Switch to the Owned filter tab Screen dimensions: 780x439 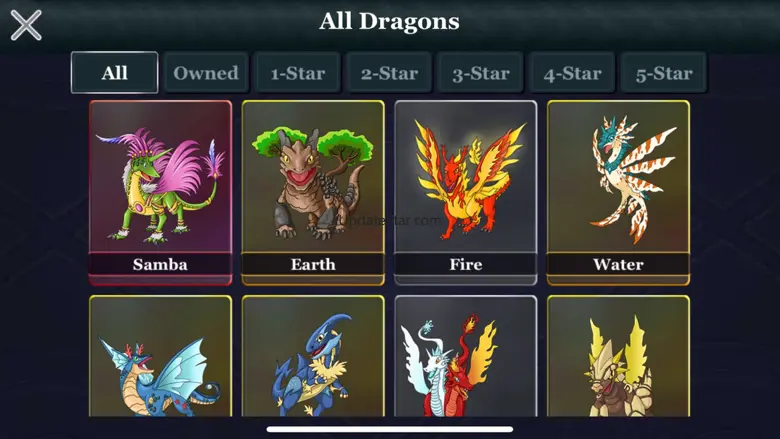click(x=206, y=73)
